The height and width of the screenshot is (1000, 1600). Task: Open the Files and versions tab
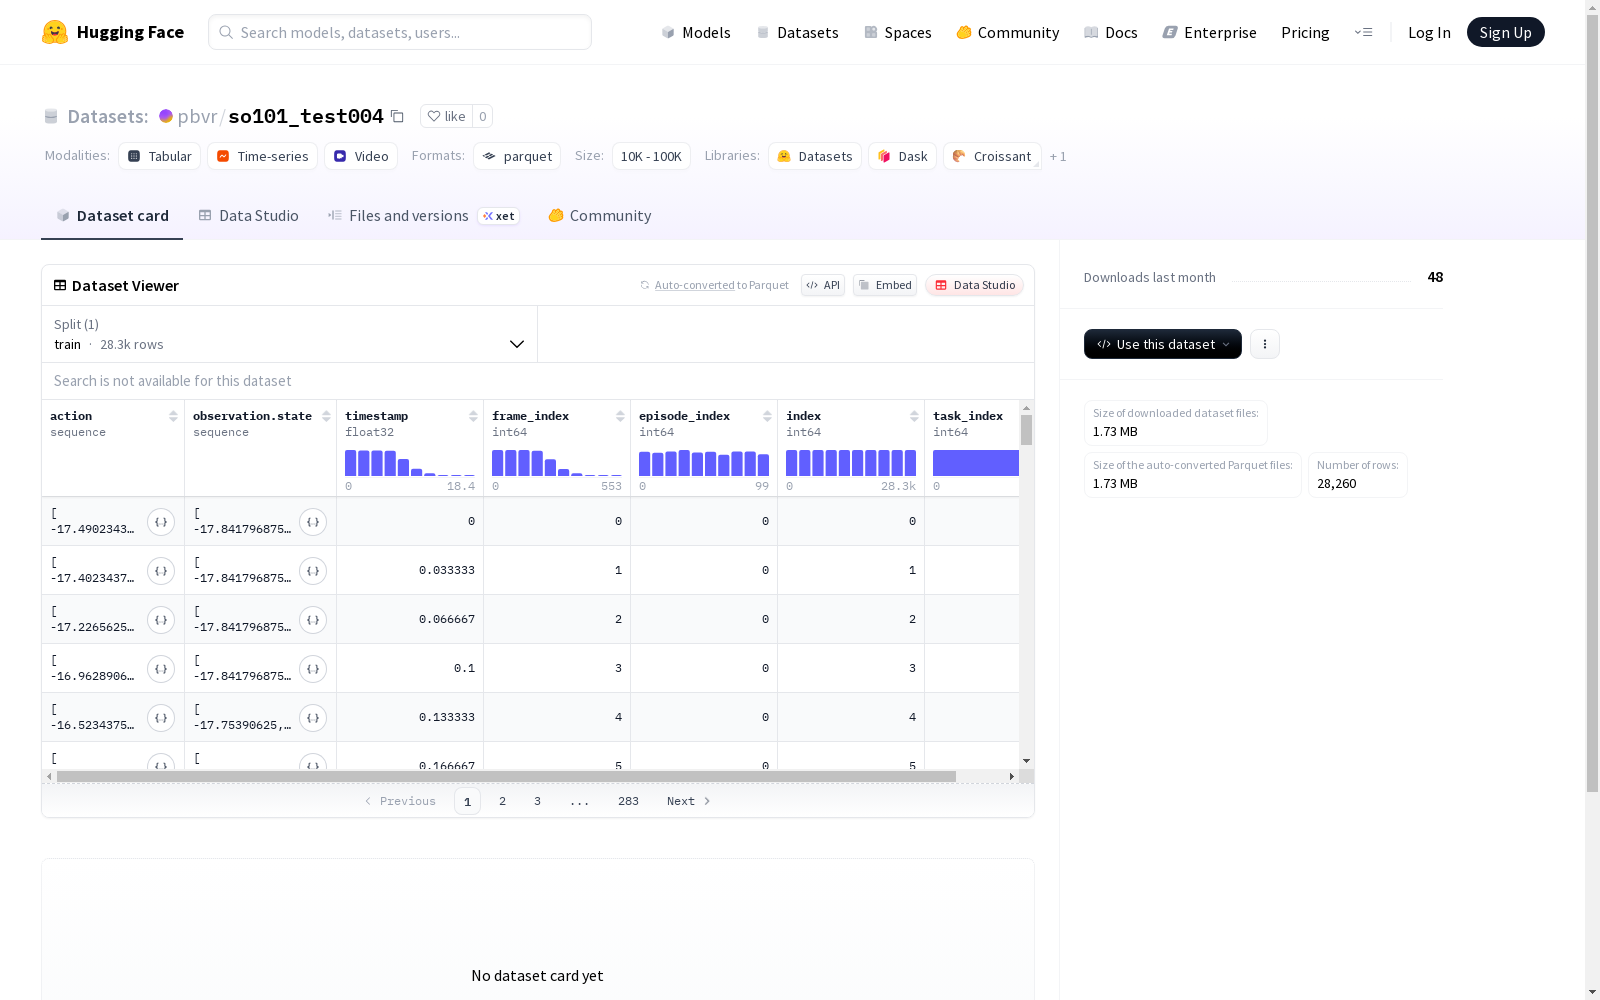pyautogui.click(x=423, y=216)
